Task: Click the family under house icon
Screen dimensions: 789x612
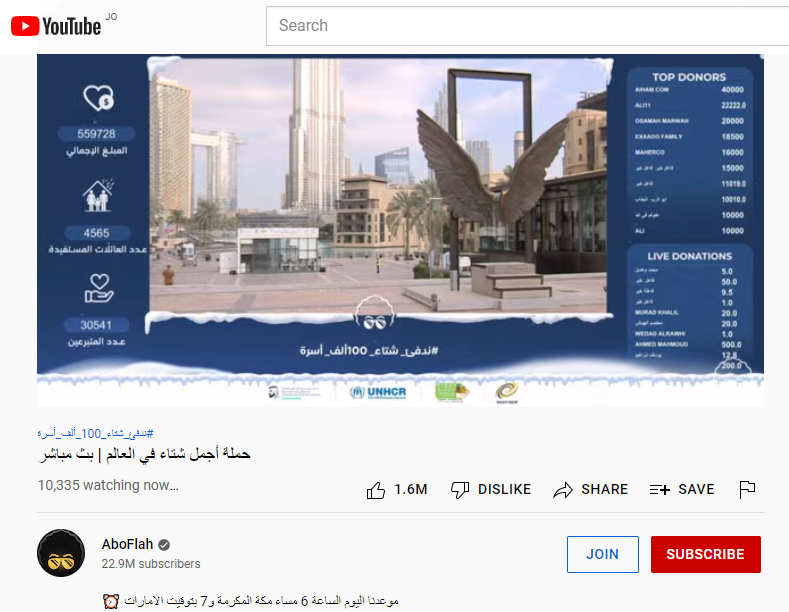Action: 98,195
